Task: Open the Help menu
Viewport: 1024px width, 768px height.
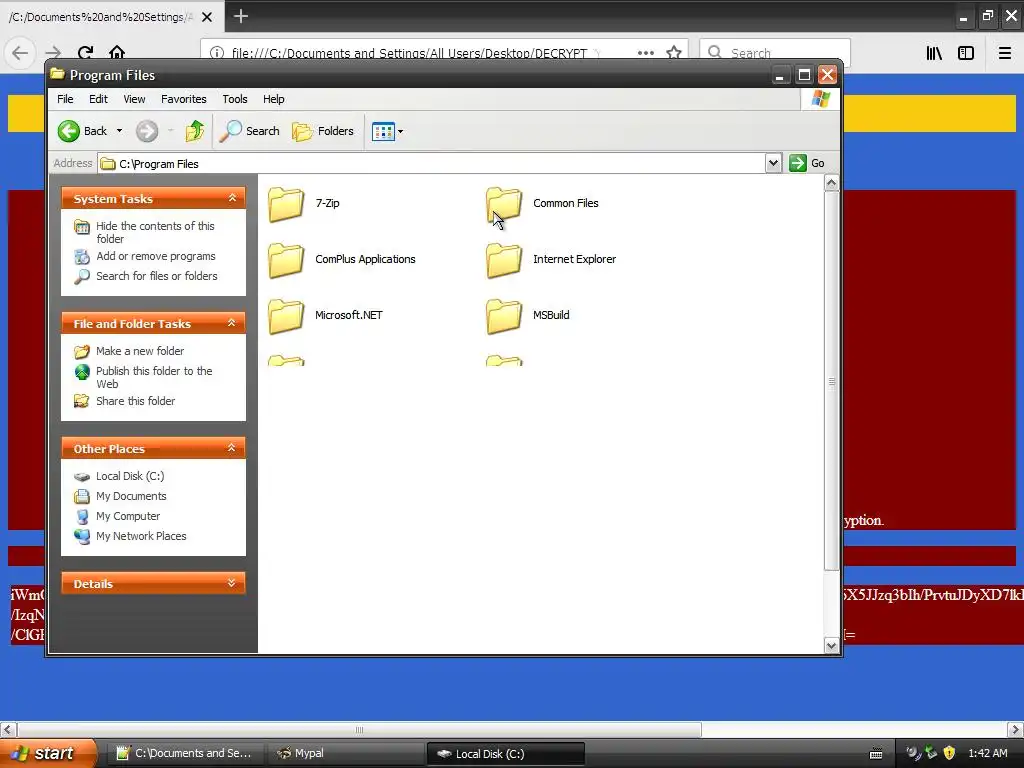Action: click(274, 99)
